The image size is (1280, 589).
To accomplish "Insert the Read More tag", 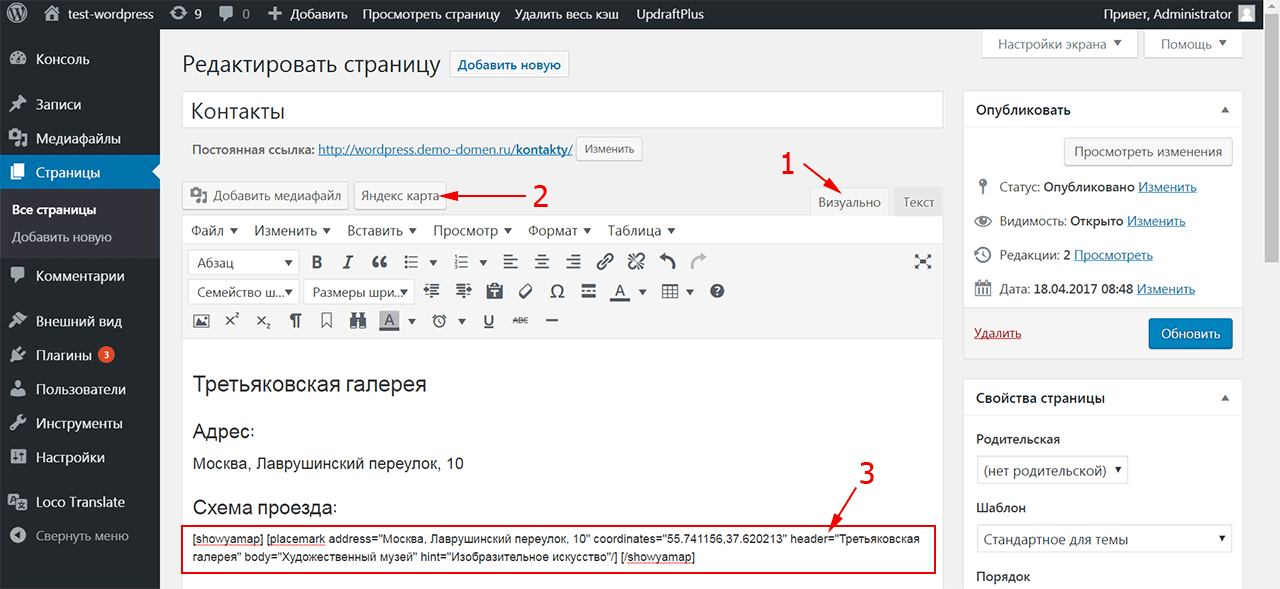I will tap(588, 291).
